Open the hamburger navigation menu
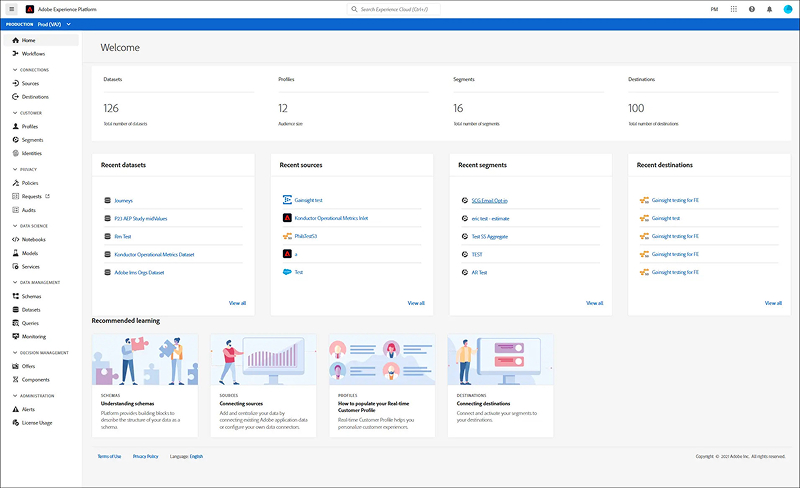The image size is (800, 488). point(11,9)
